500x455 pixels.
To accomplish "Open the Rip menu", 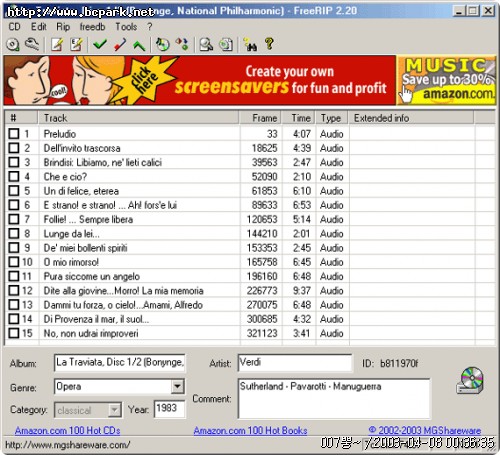I will point(63,27).
